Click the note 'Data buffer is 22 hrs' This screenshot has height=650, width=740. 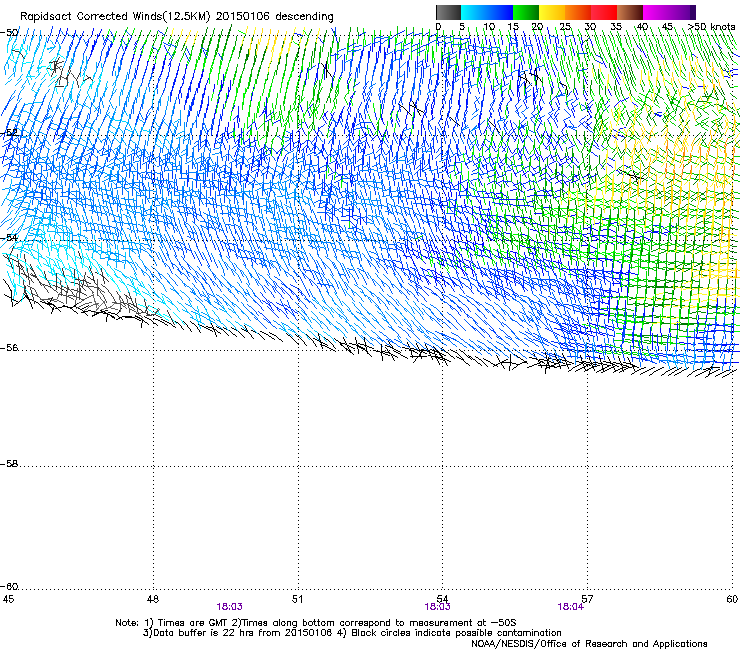205,633
